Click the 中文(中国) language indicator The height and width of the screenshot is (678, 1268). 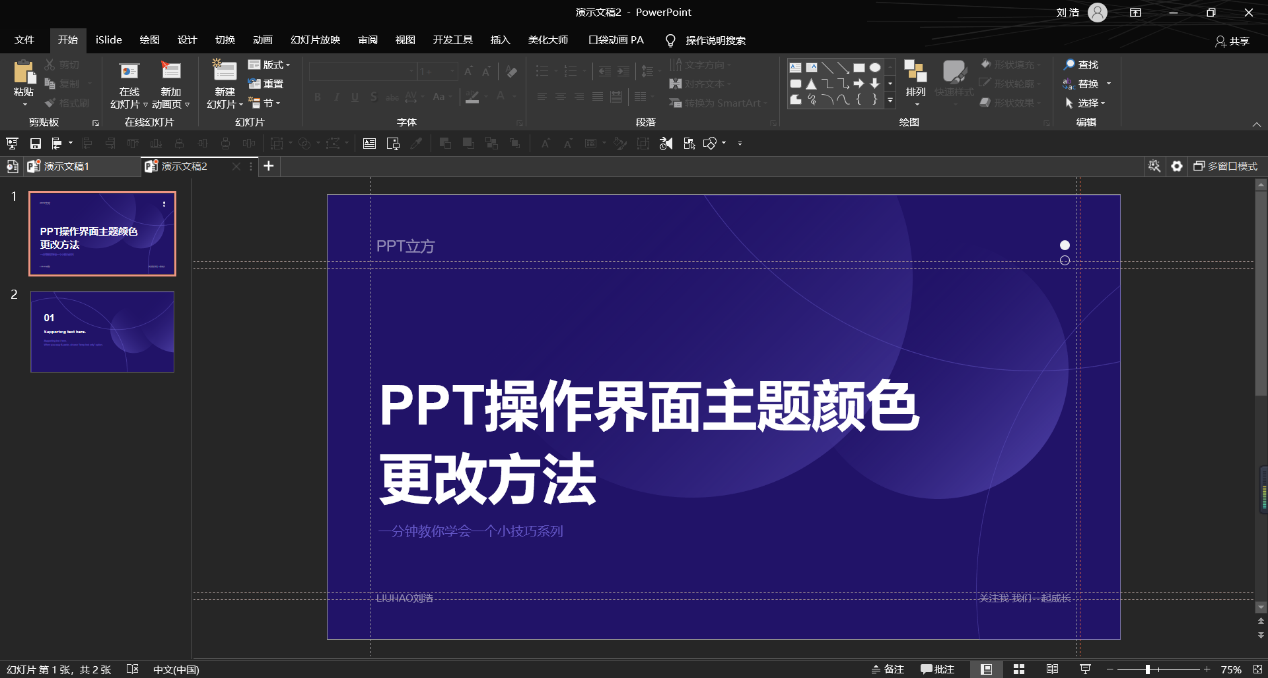[x=176, y=669]
